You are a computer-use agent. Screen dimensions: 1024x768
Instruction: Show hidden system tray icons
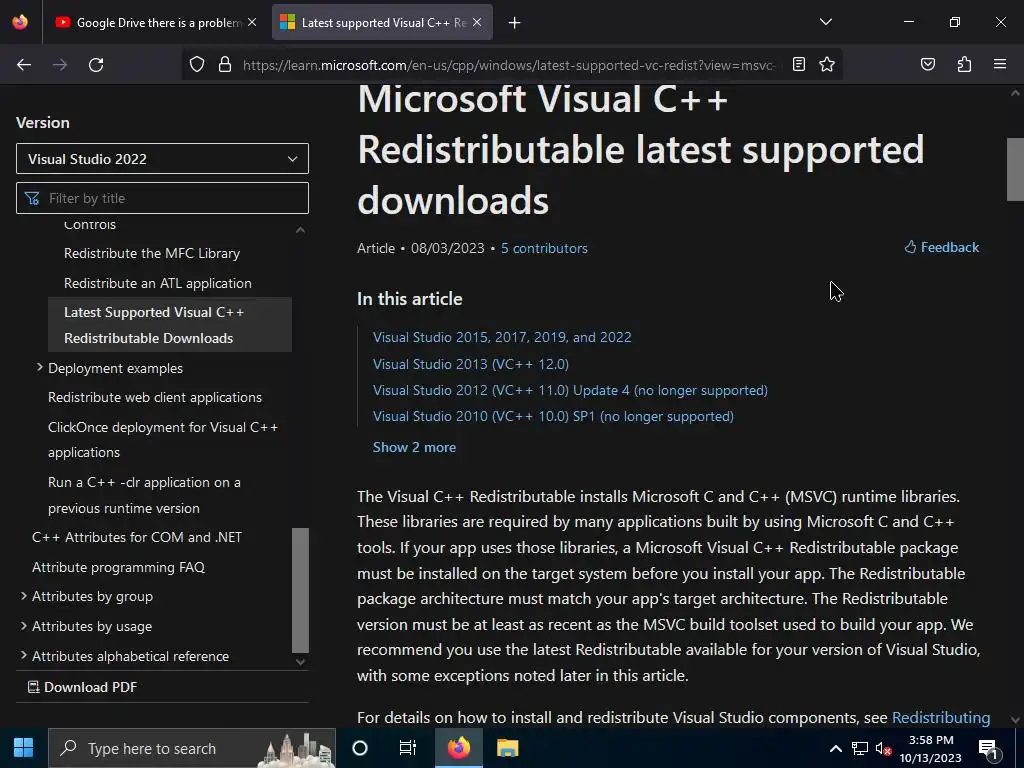pyautogui.click(x=835, y=748)
